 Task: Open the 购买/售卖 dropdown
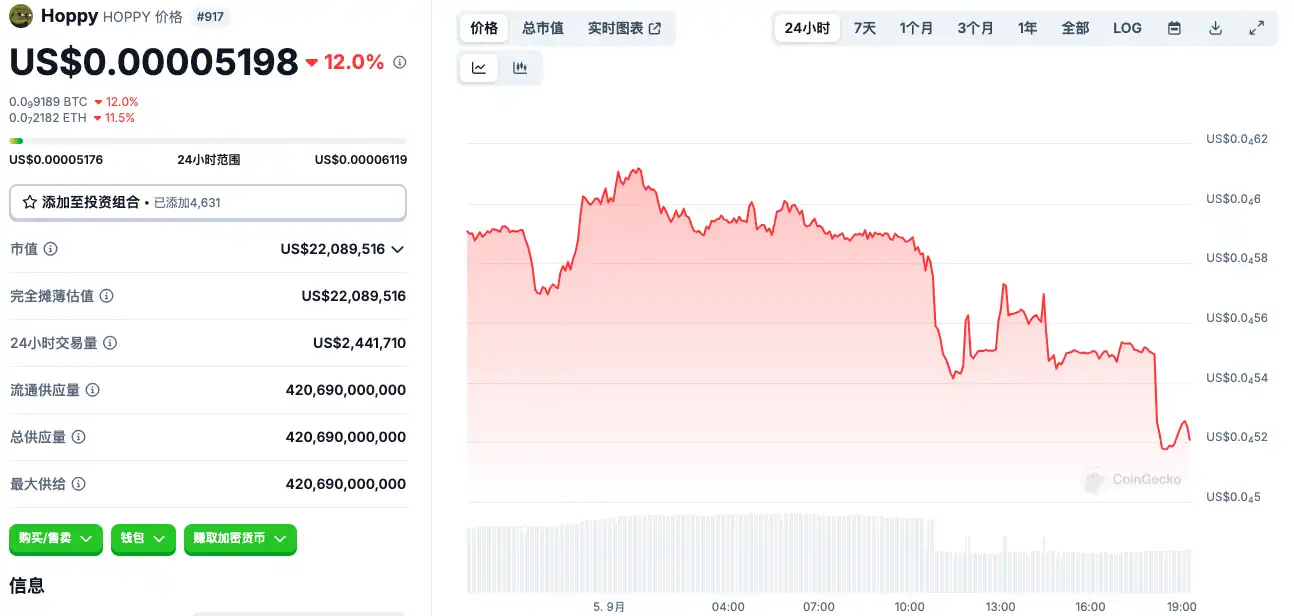(x=56, y=538)
